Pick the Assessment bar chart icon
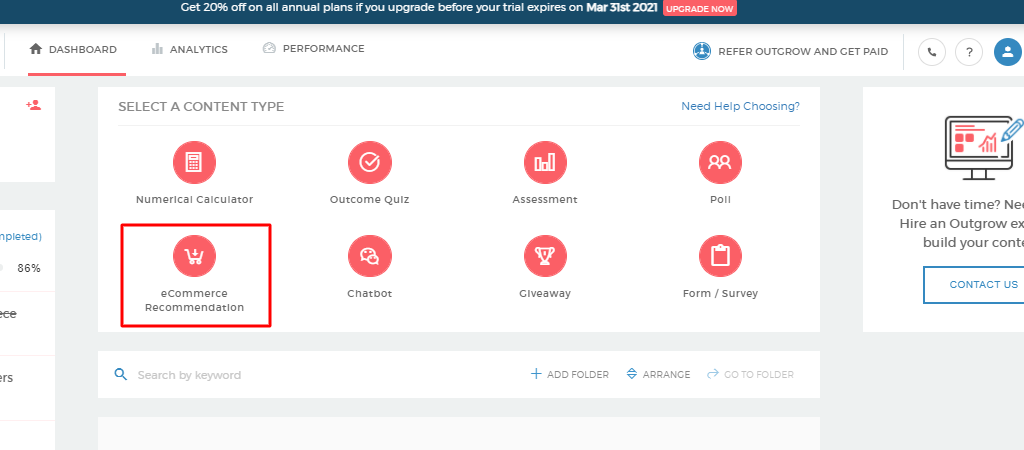1024x450 pixels. coord(545,162)
